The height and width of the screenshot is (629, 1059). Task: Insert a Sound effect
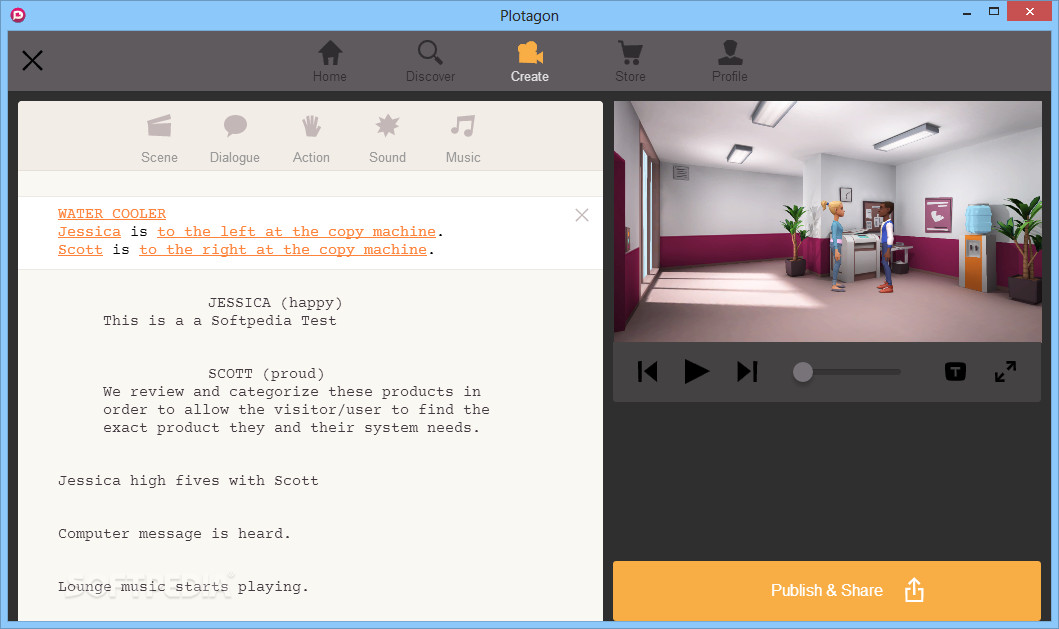point(387,139)
